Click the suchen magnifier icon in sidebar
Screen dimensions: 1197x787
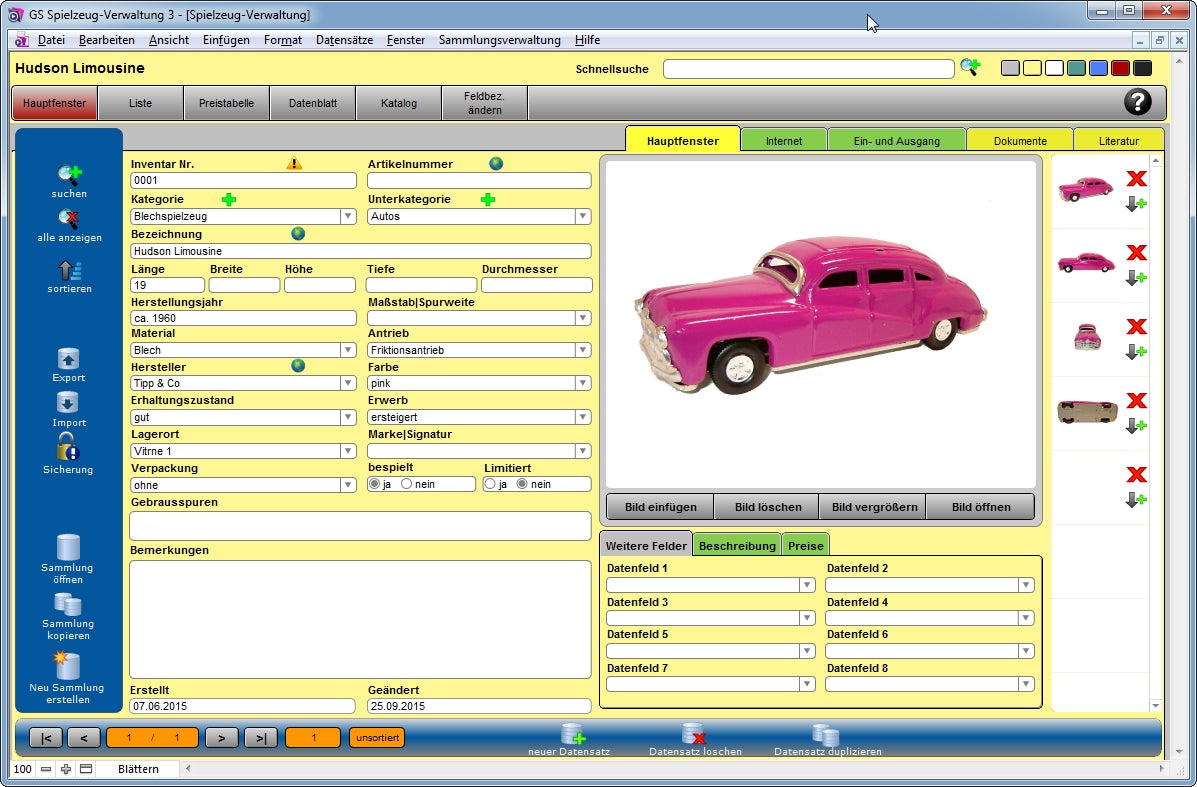pyautogui.click(x=69, y=175)
